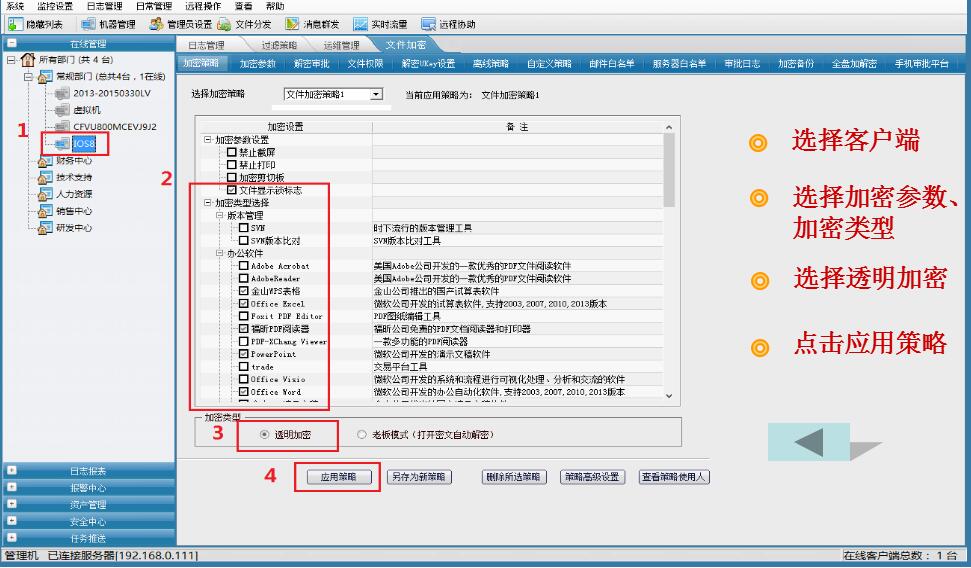Collapse 加密类型选择 node
Viewport: 971px width, 568px height.
pyautogui.click(x=208, y=203)
